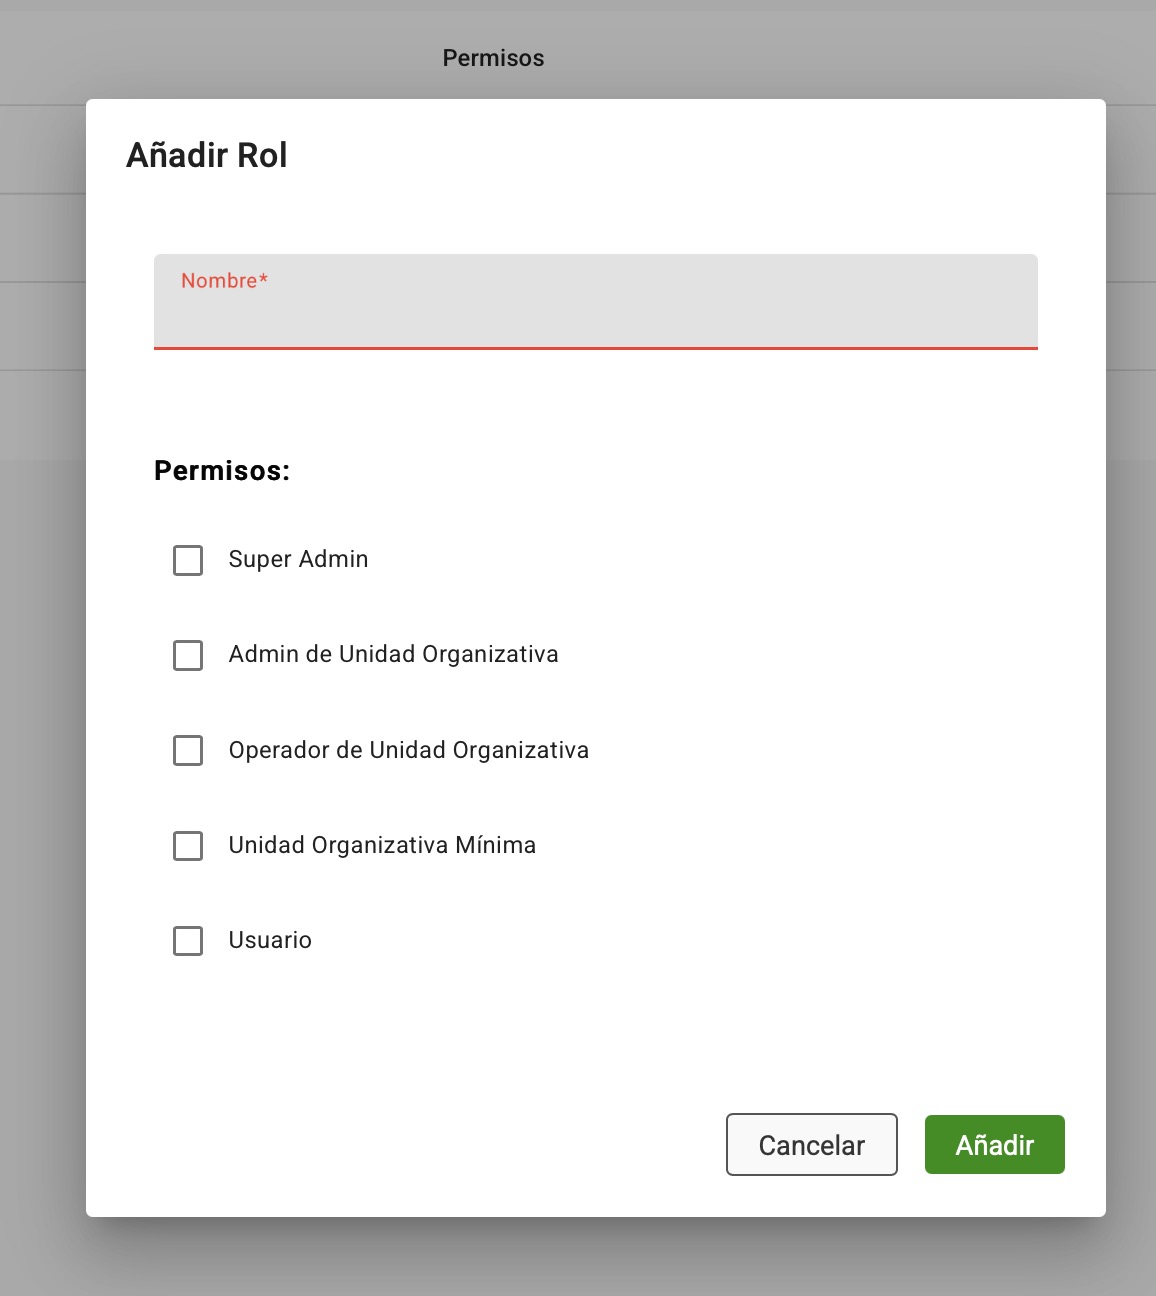This screenshot has width=1156, height=1296.
Task: Click the required asterisk in Nombre label
Action: (x=264, y=280)
